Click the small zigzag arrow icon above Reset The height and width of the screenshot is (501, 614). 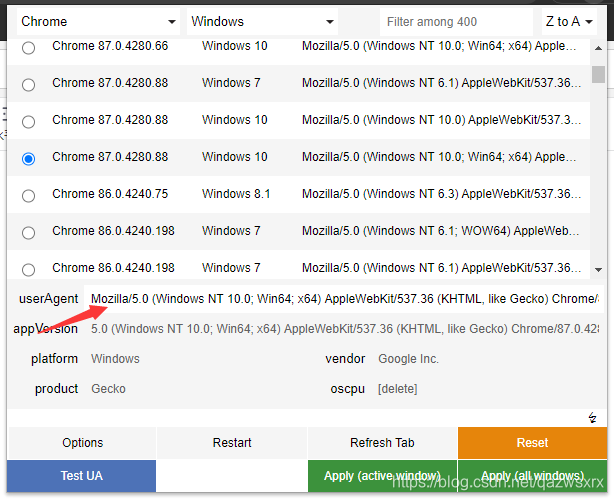coord(592,418)
